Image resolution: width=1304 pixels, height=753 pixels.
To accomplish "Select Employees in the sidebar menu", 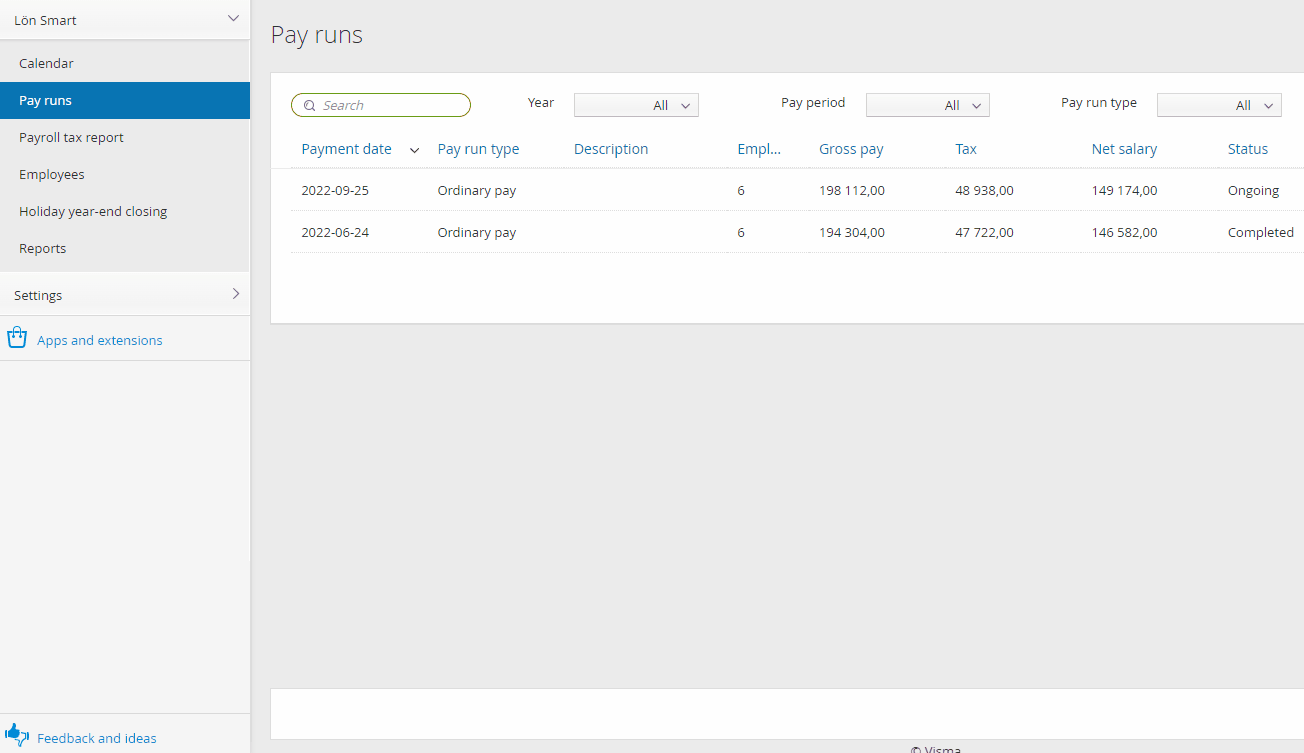I will click(52, 174).
